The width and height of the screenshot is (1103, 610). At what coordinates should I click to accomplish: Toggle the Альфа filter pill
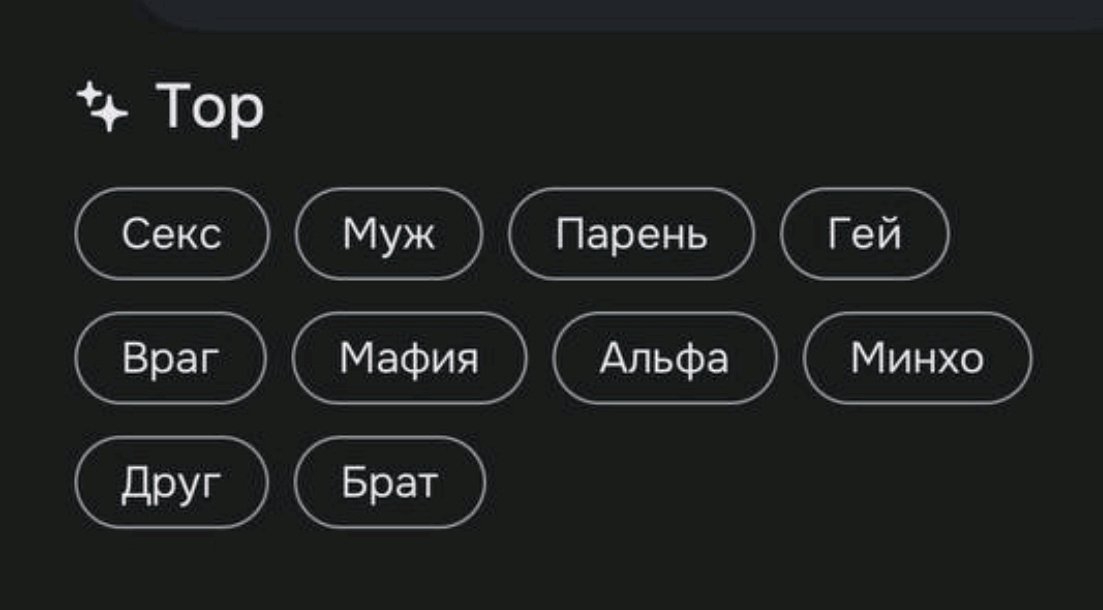click(x=665, y=357)
